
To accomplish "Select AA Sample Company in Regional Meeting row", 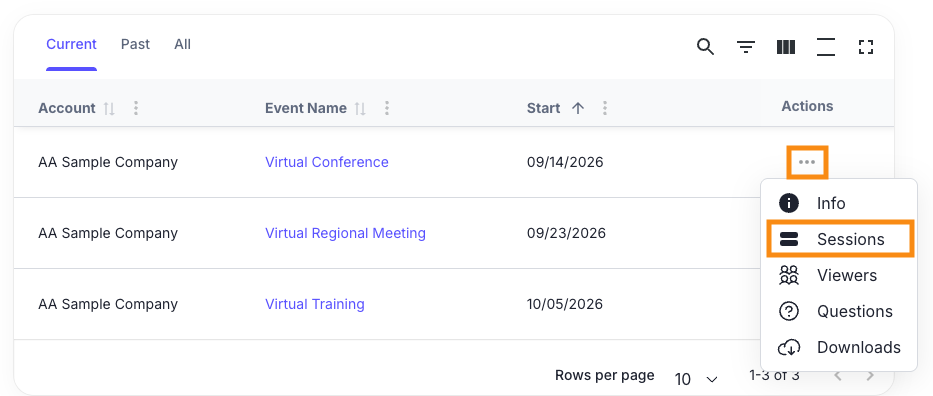I will (108, 233).
